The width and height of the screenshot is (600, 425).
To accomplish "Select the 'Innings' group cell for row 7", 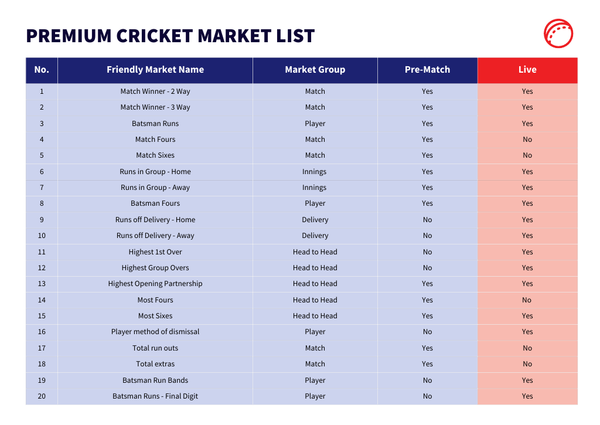I will pyautogui.click(x=315, y=187).
